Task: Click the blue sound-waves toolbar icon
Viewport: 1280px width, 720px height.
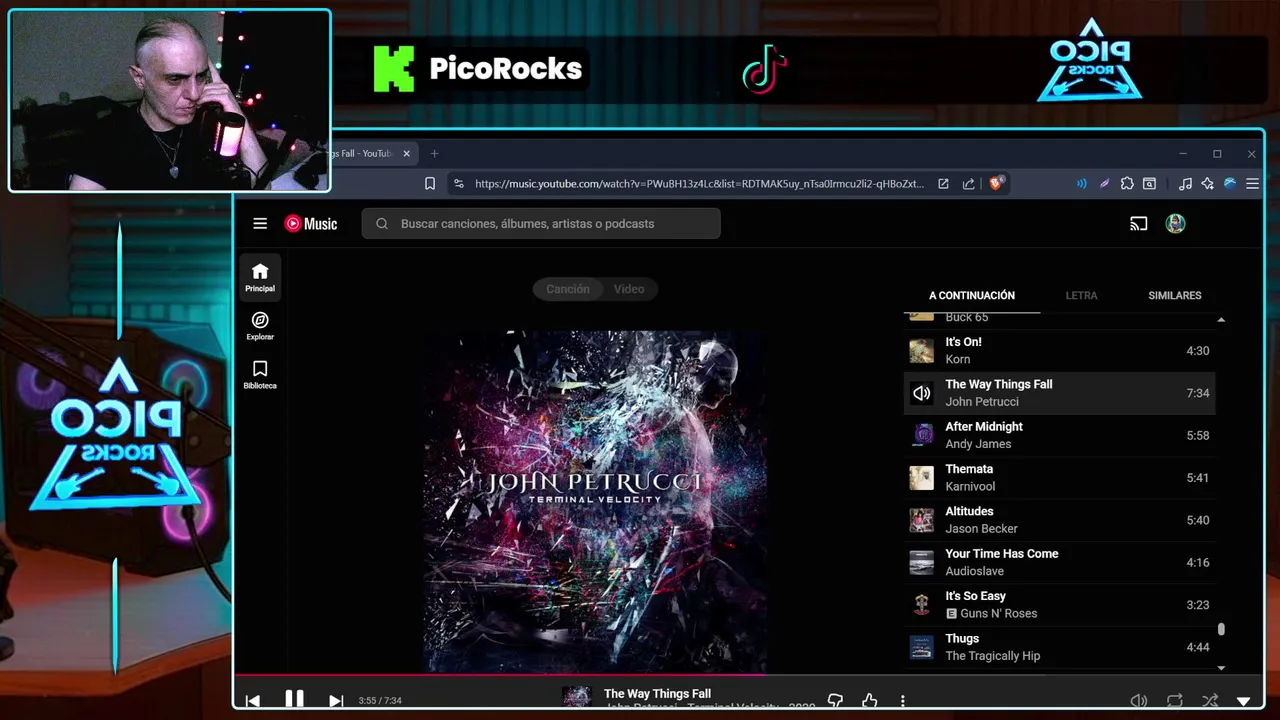Action: pyautogui.click(x=1081, y=184)
